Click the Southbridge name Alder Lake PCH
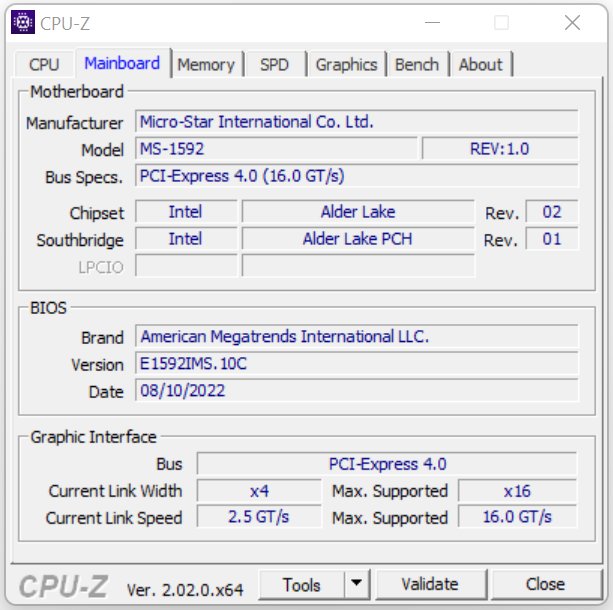 [358, 239]
